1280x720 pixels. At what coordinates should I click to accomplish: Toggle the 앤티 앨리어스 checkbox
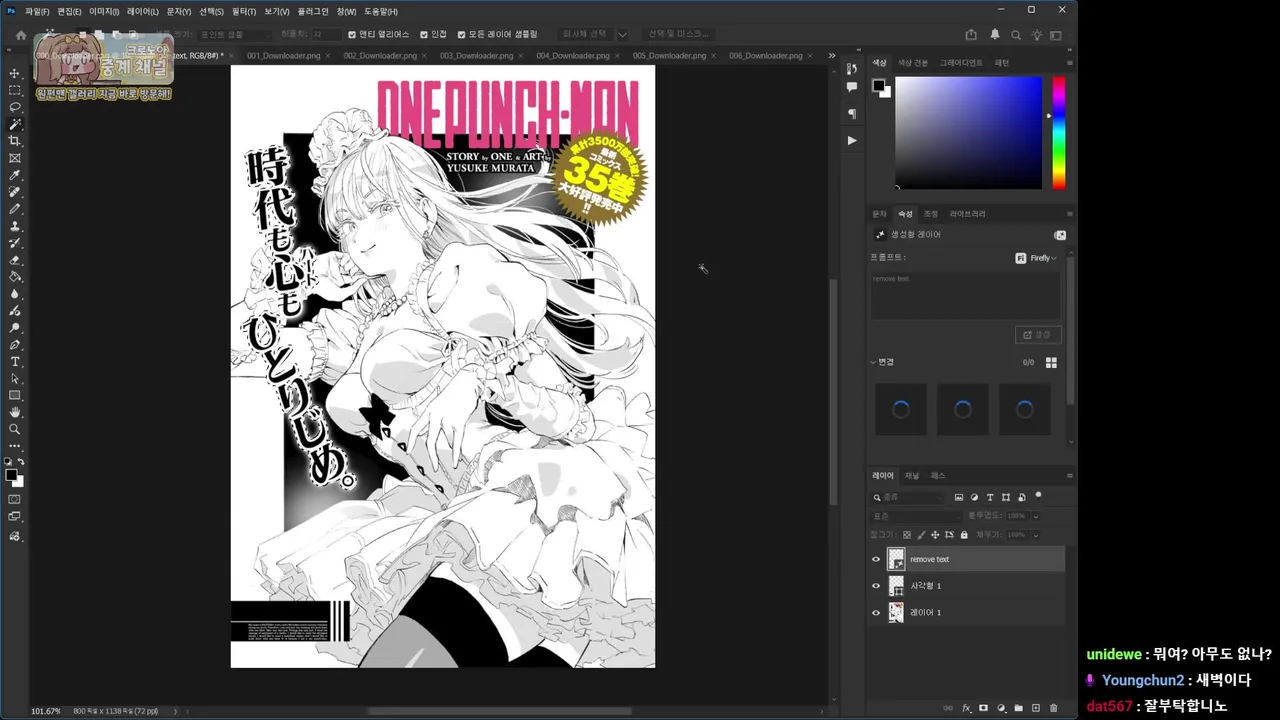352,34
